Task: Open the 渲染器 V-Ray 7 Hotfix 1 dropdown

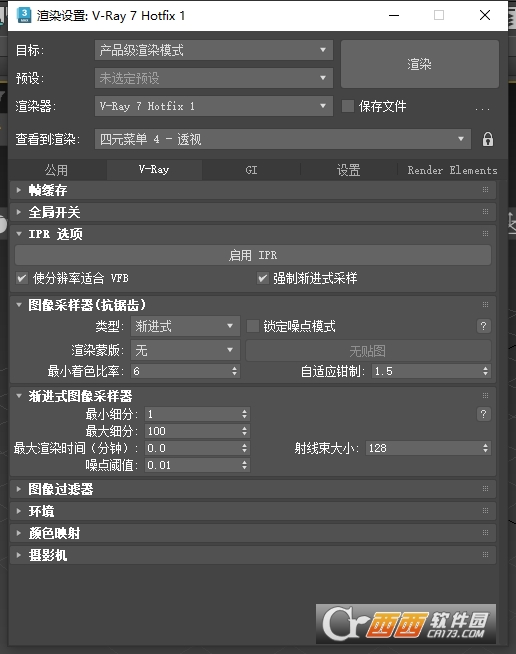Action: pos(214,106)
